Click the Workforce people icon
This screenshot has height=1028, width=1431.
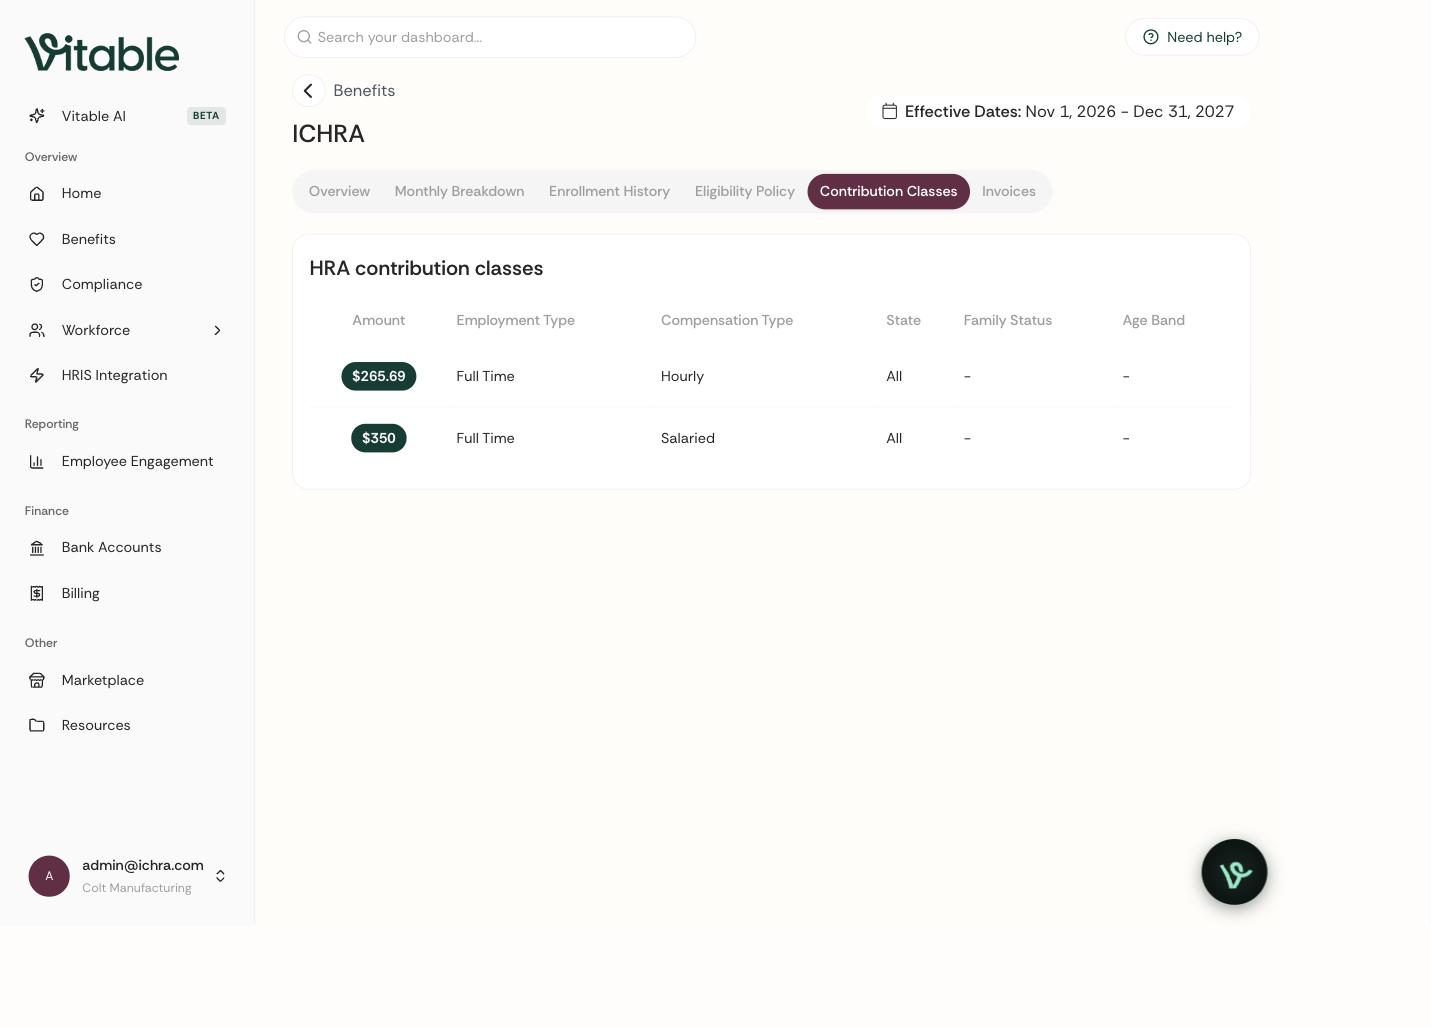click(37, 330)
